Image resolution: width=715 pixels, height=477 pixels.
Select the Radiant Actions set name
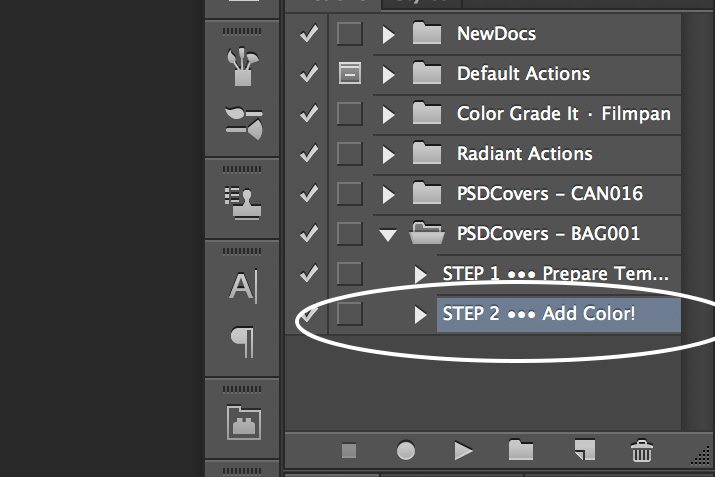[x=524, y=154]
